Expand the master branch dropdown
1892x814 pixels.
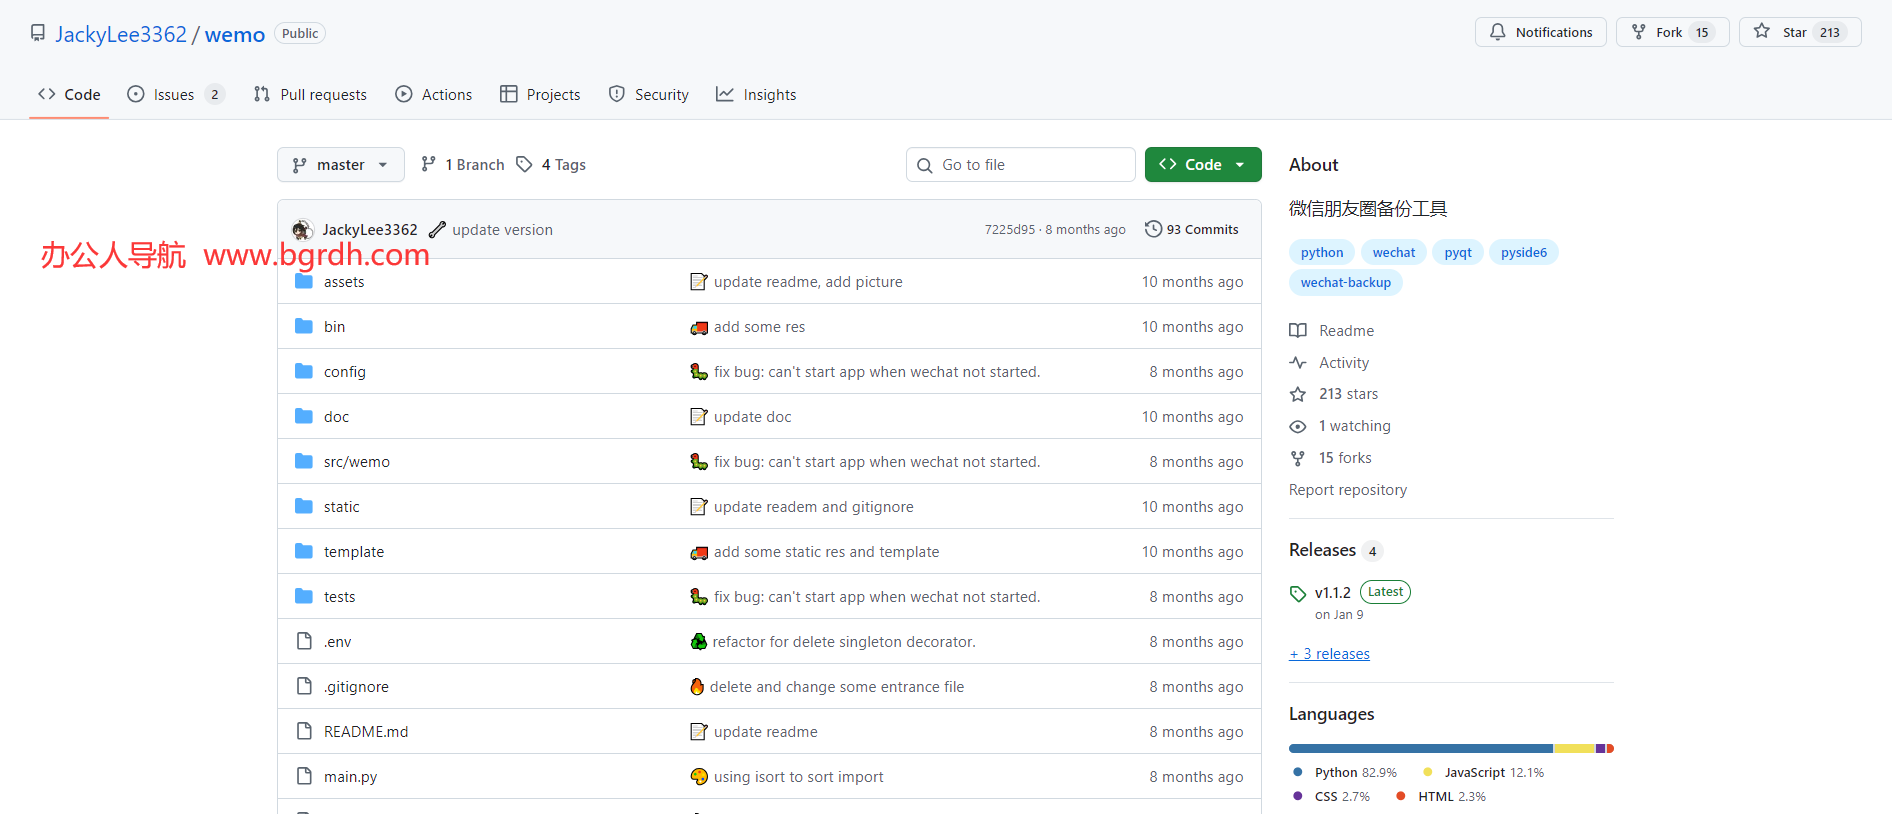tap(340, 165)
